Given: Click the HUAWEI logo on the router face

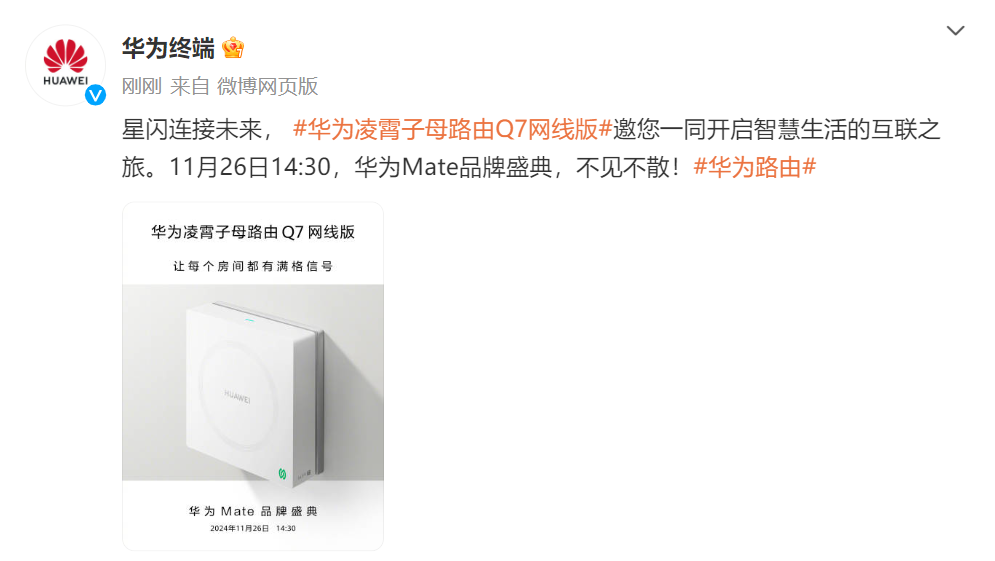Looking at the screenshot, I should pos(237,397).
